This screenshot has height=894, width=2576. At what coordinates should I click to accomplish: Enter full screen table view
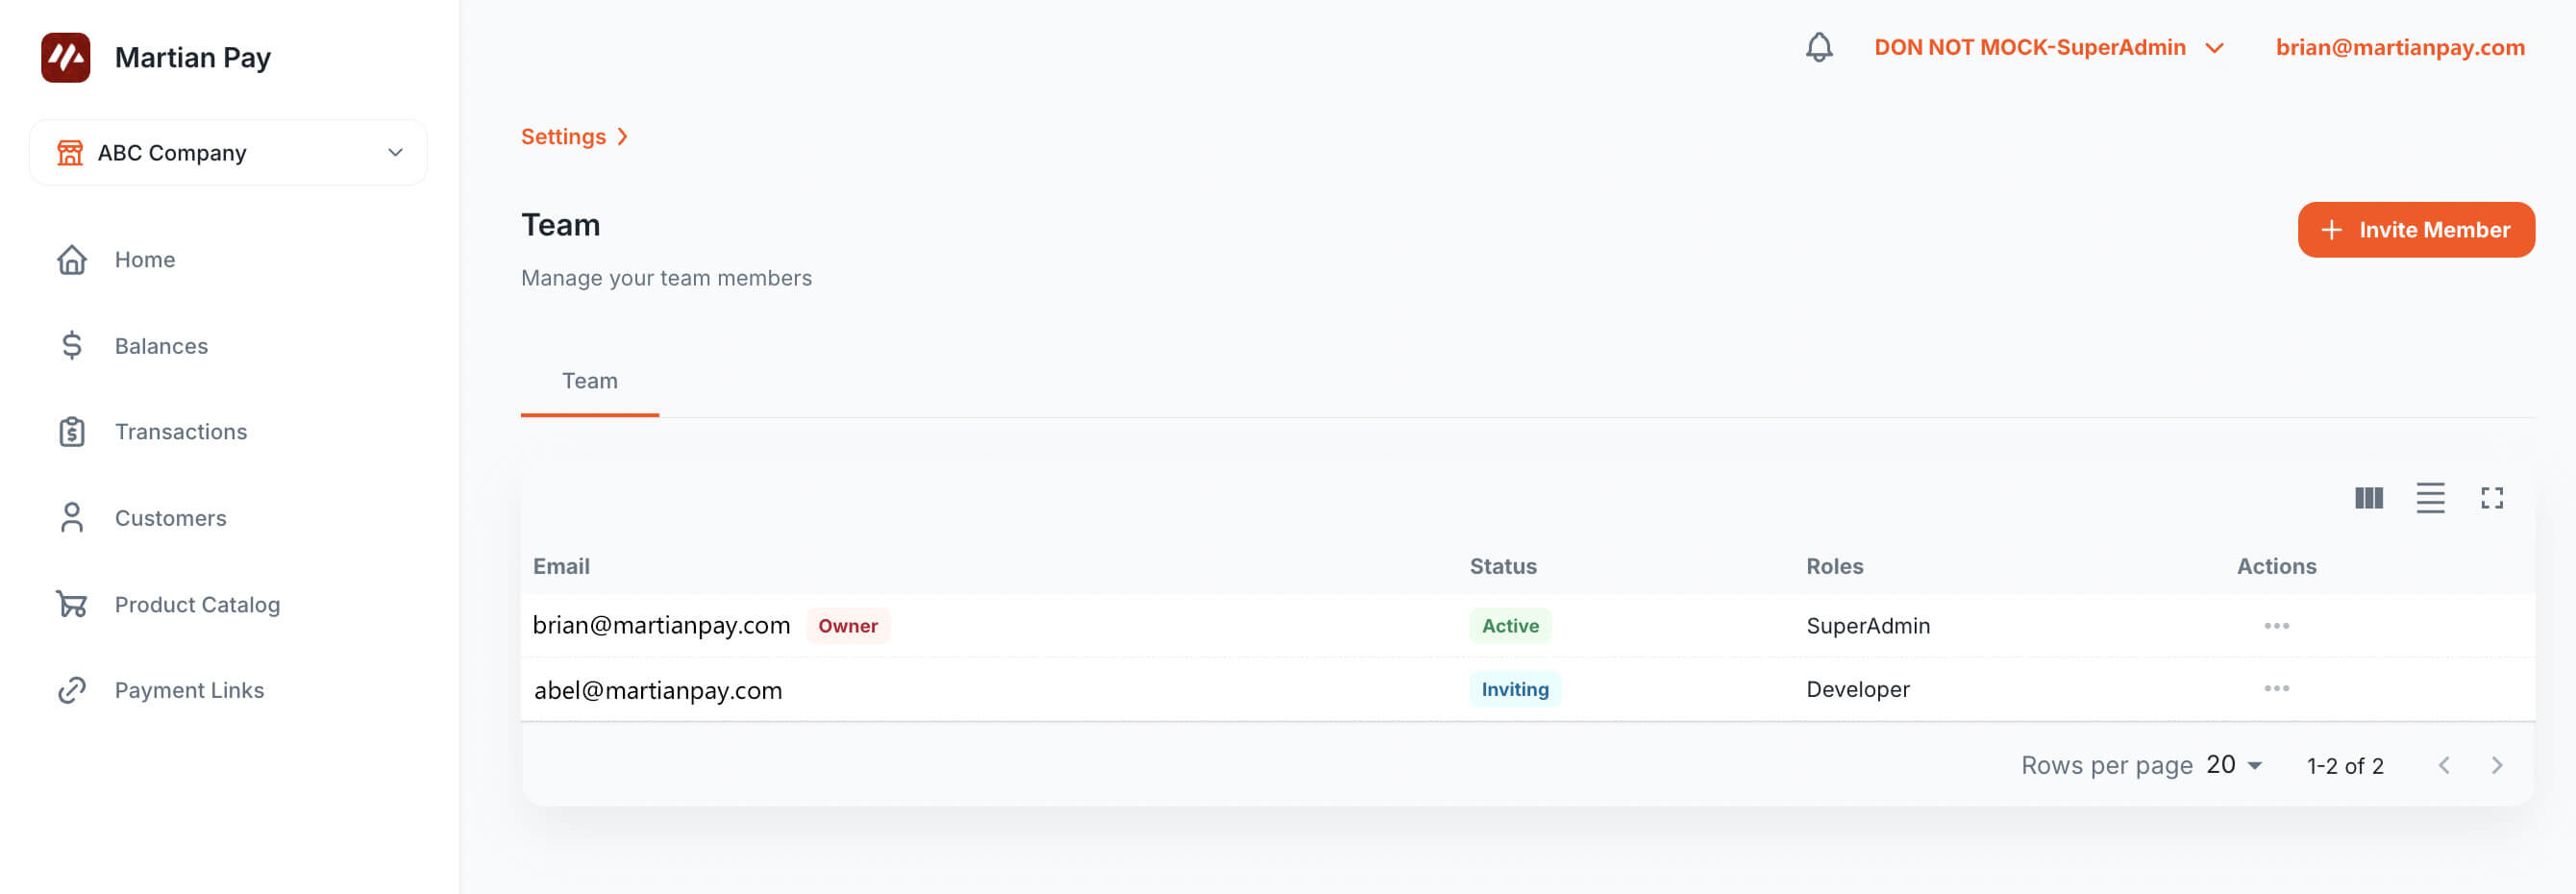(x=2491, y=498)
